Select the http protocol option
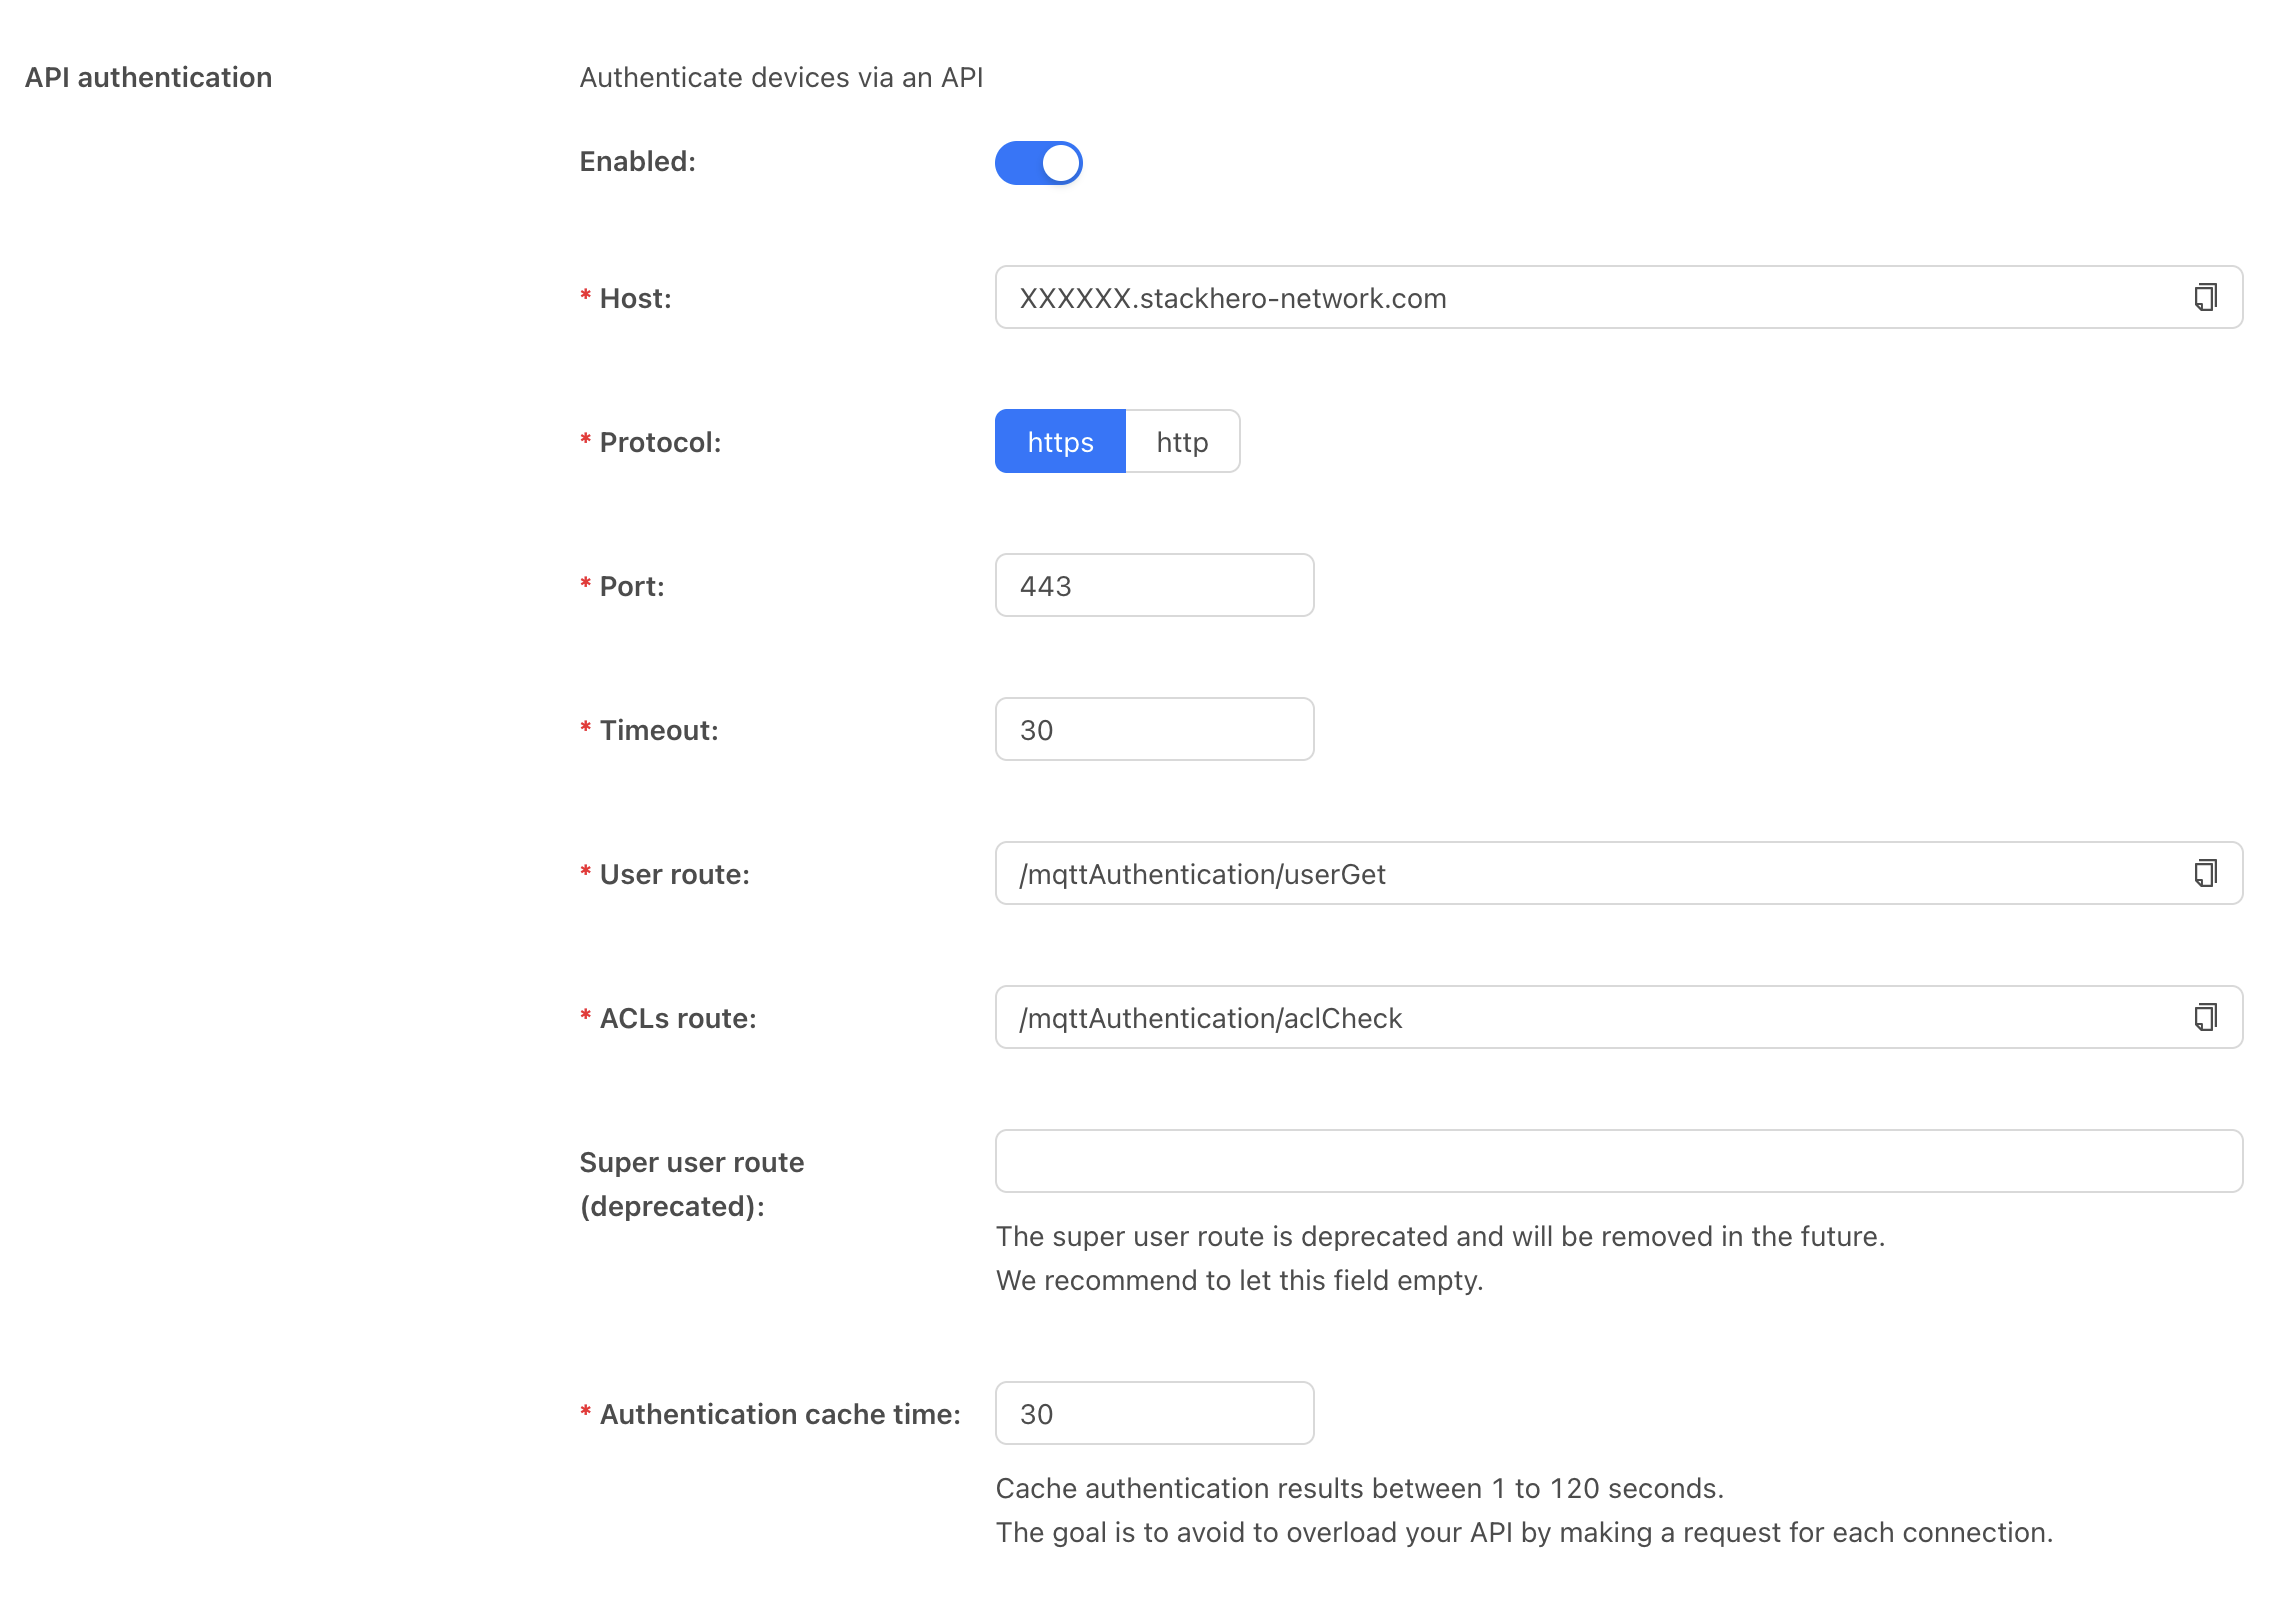Image resolution: width=2280 pixels, height=1614 pixels. [1182, 441]
